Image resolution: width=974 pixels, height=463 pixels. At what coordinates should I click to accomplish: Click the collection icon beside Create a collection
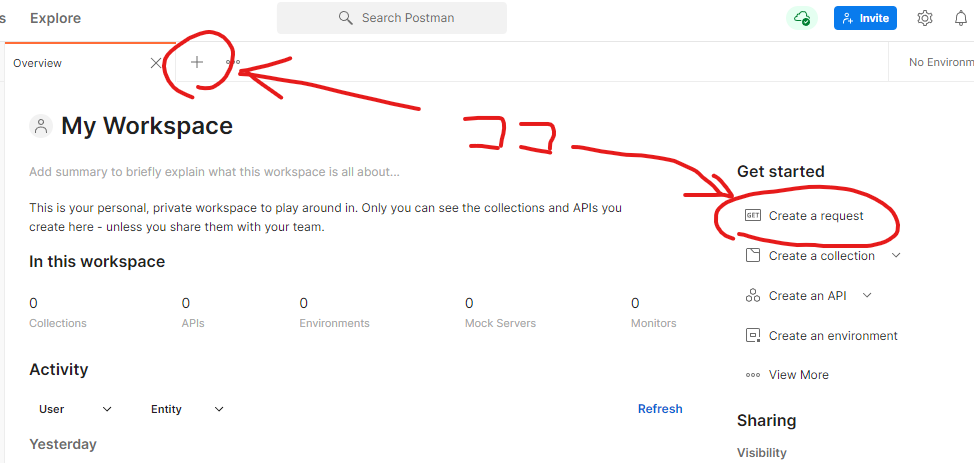coord(753,255)
